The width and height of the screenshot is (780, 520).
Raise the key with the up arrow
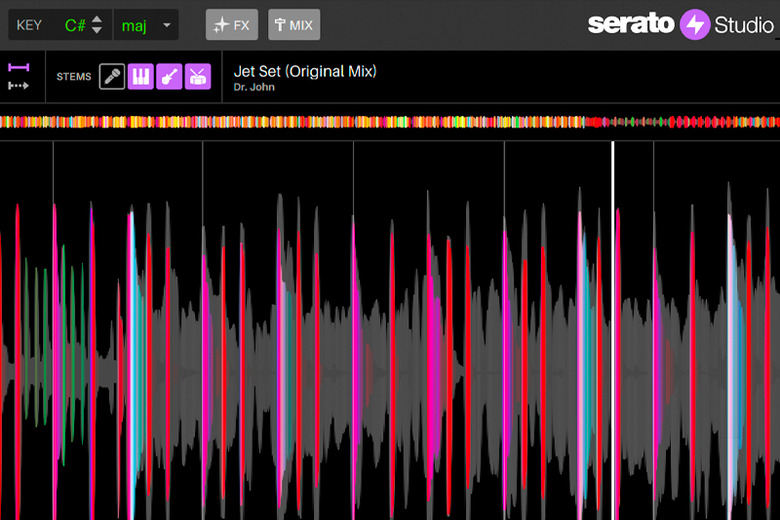(97, 19)
